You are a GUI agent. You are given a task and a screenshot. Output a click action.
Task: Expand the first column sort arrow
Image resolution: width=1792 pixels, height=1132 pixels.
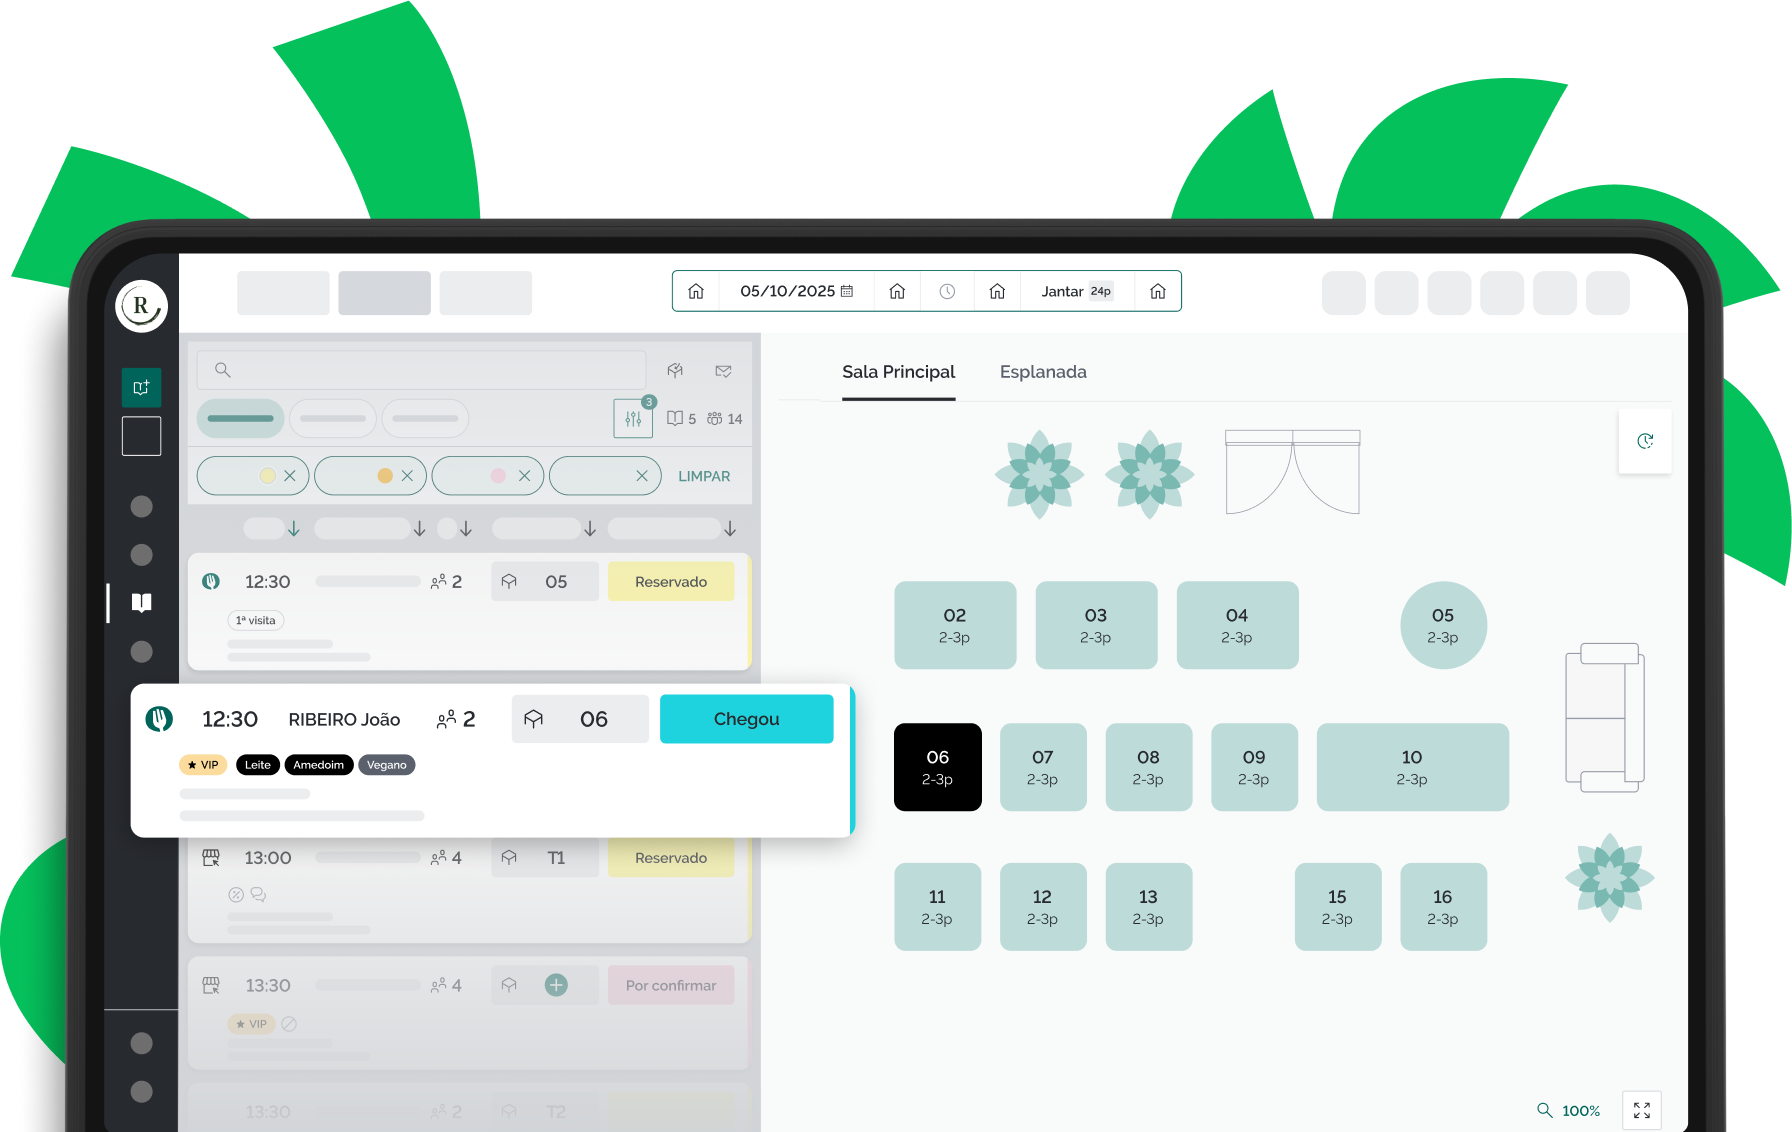[x=294, y=528]
